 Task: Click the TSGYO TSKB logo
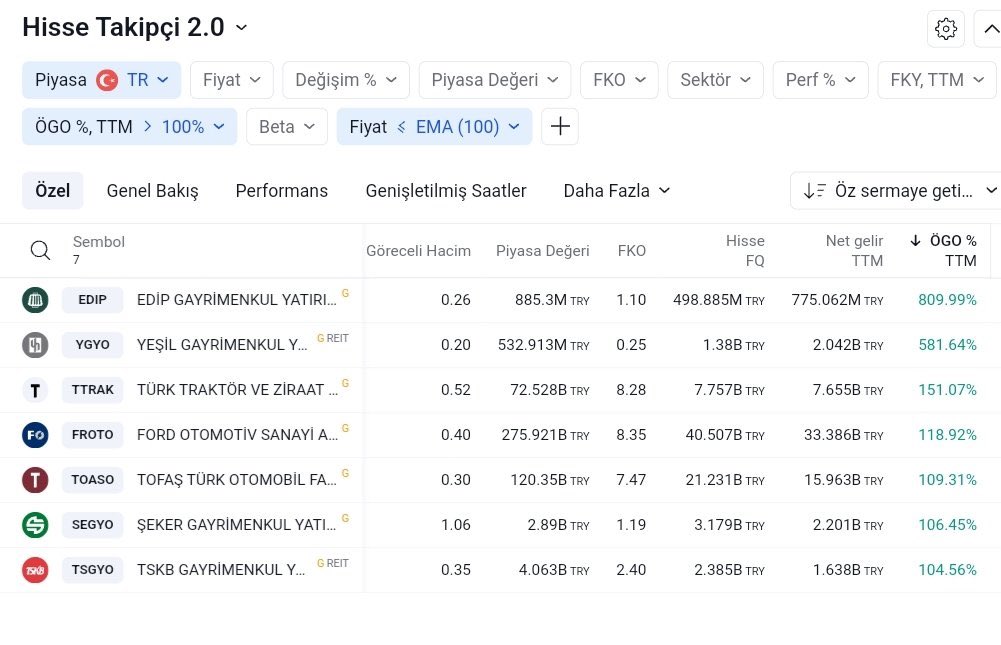click(x=35, y=570)
